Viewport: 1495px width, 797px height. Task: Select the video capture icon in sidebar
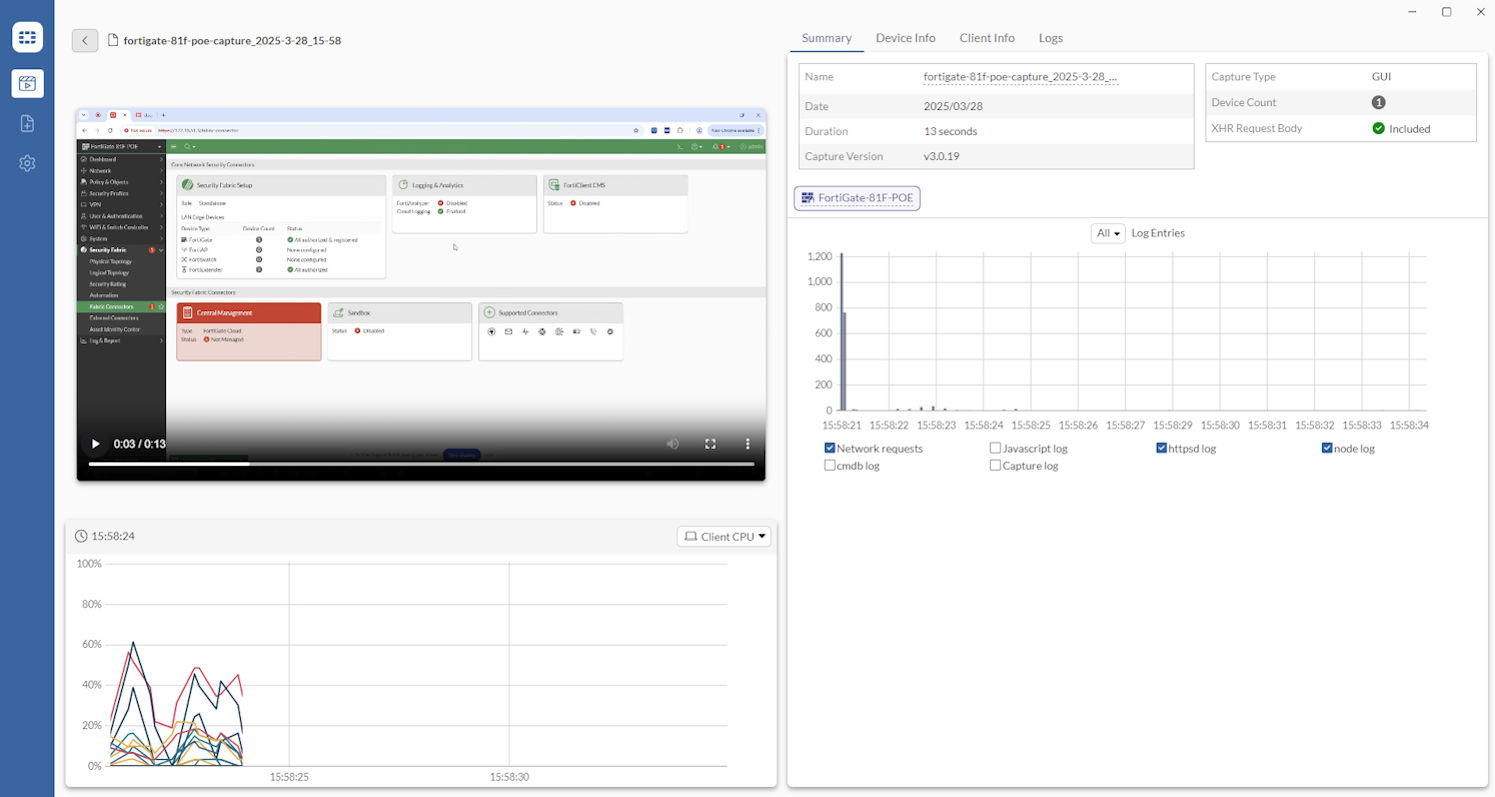pos(27,84)
